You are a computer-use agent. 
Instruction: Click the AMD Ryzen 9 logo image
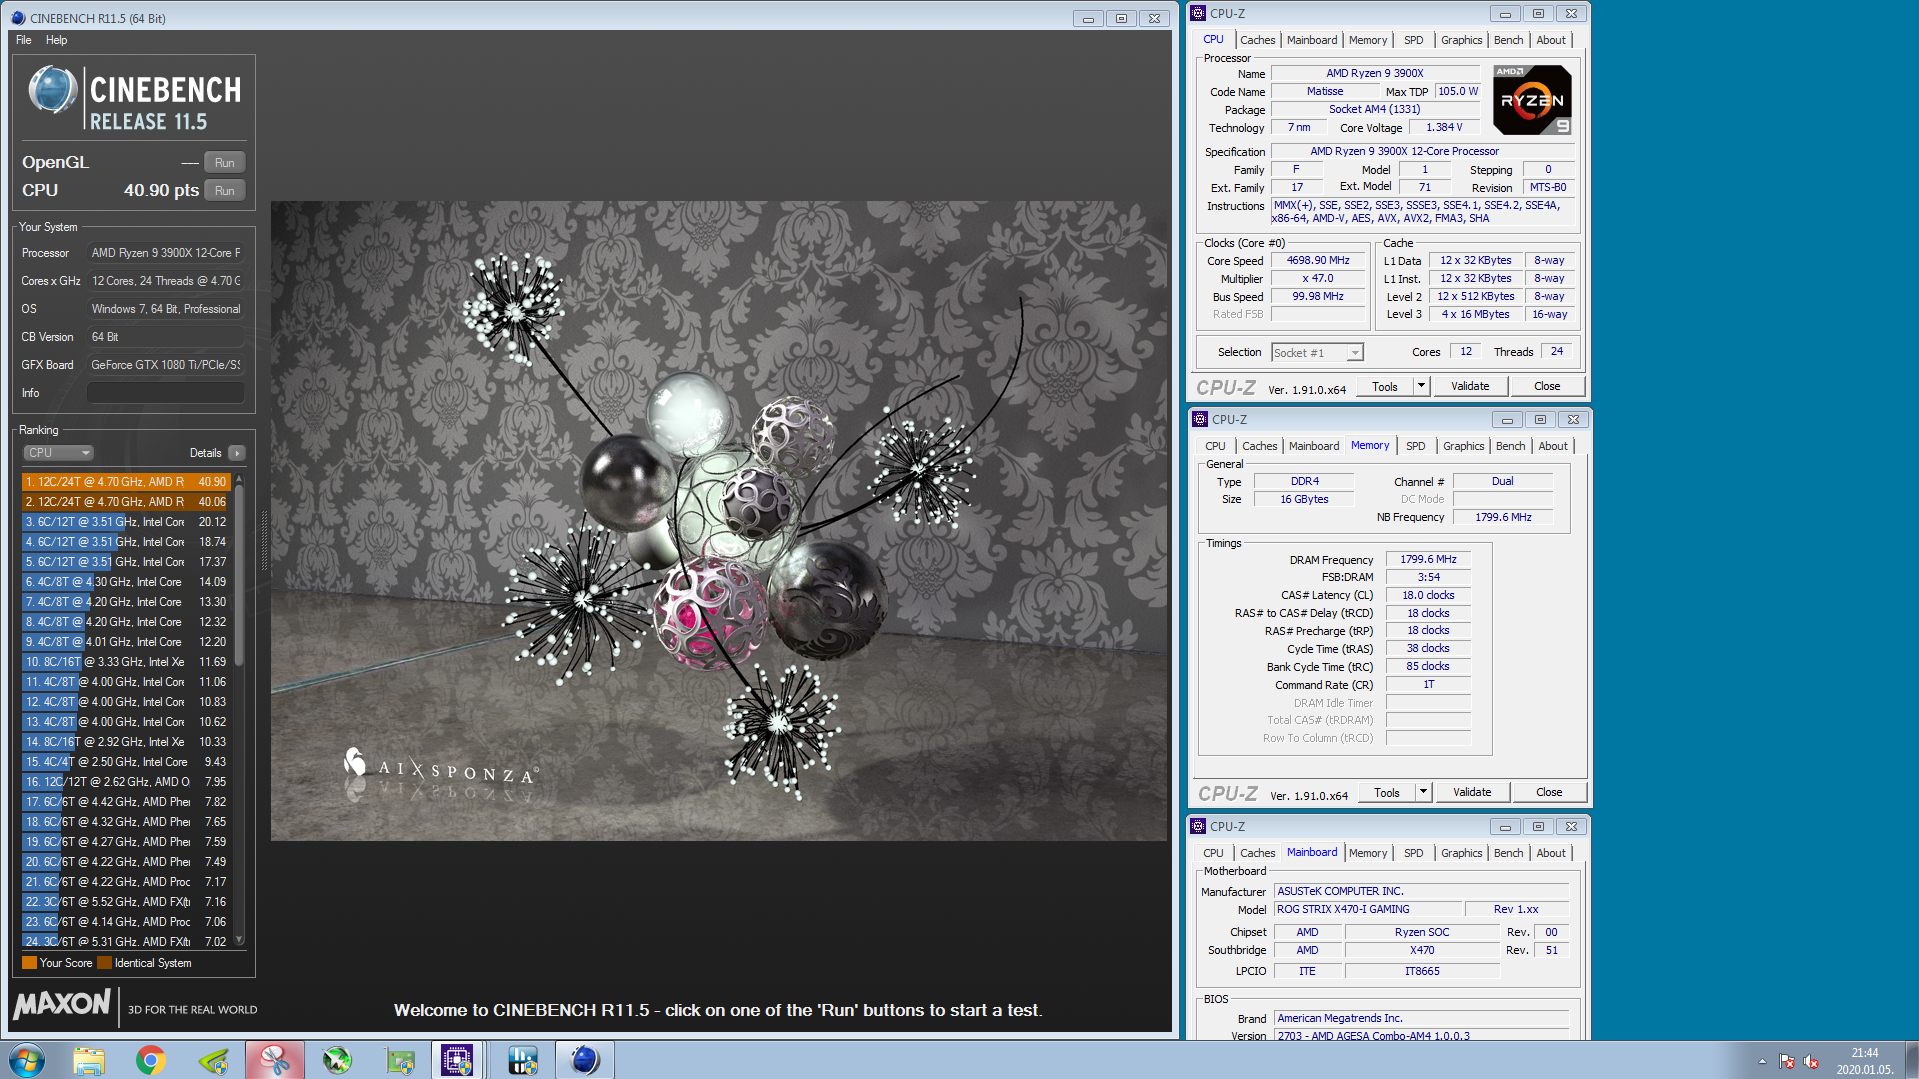click(x=1532, y=100)
